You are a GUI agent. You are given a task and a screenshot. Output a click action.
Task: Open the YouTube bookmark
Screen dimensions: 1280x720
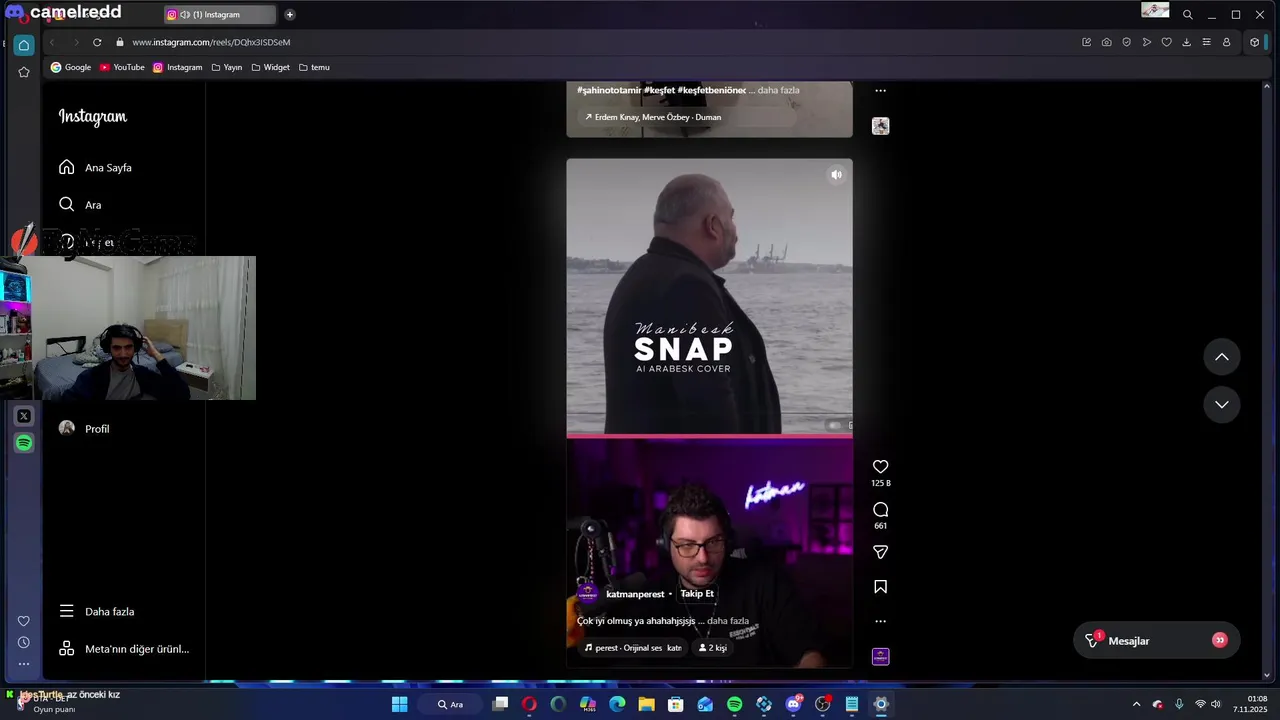pyautogui.click(x=122, y=67)
